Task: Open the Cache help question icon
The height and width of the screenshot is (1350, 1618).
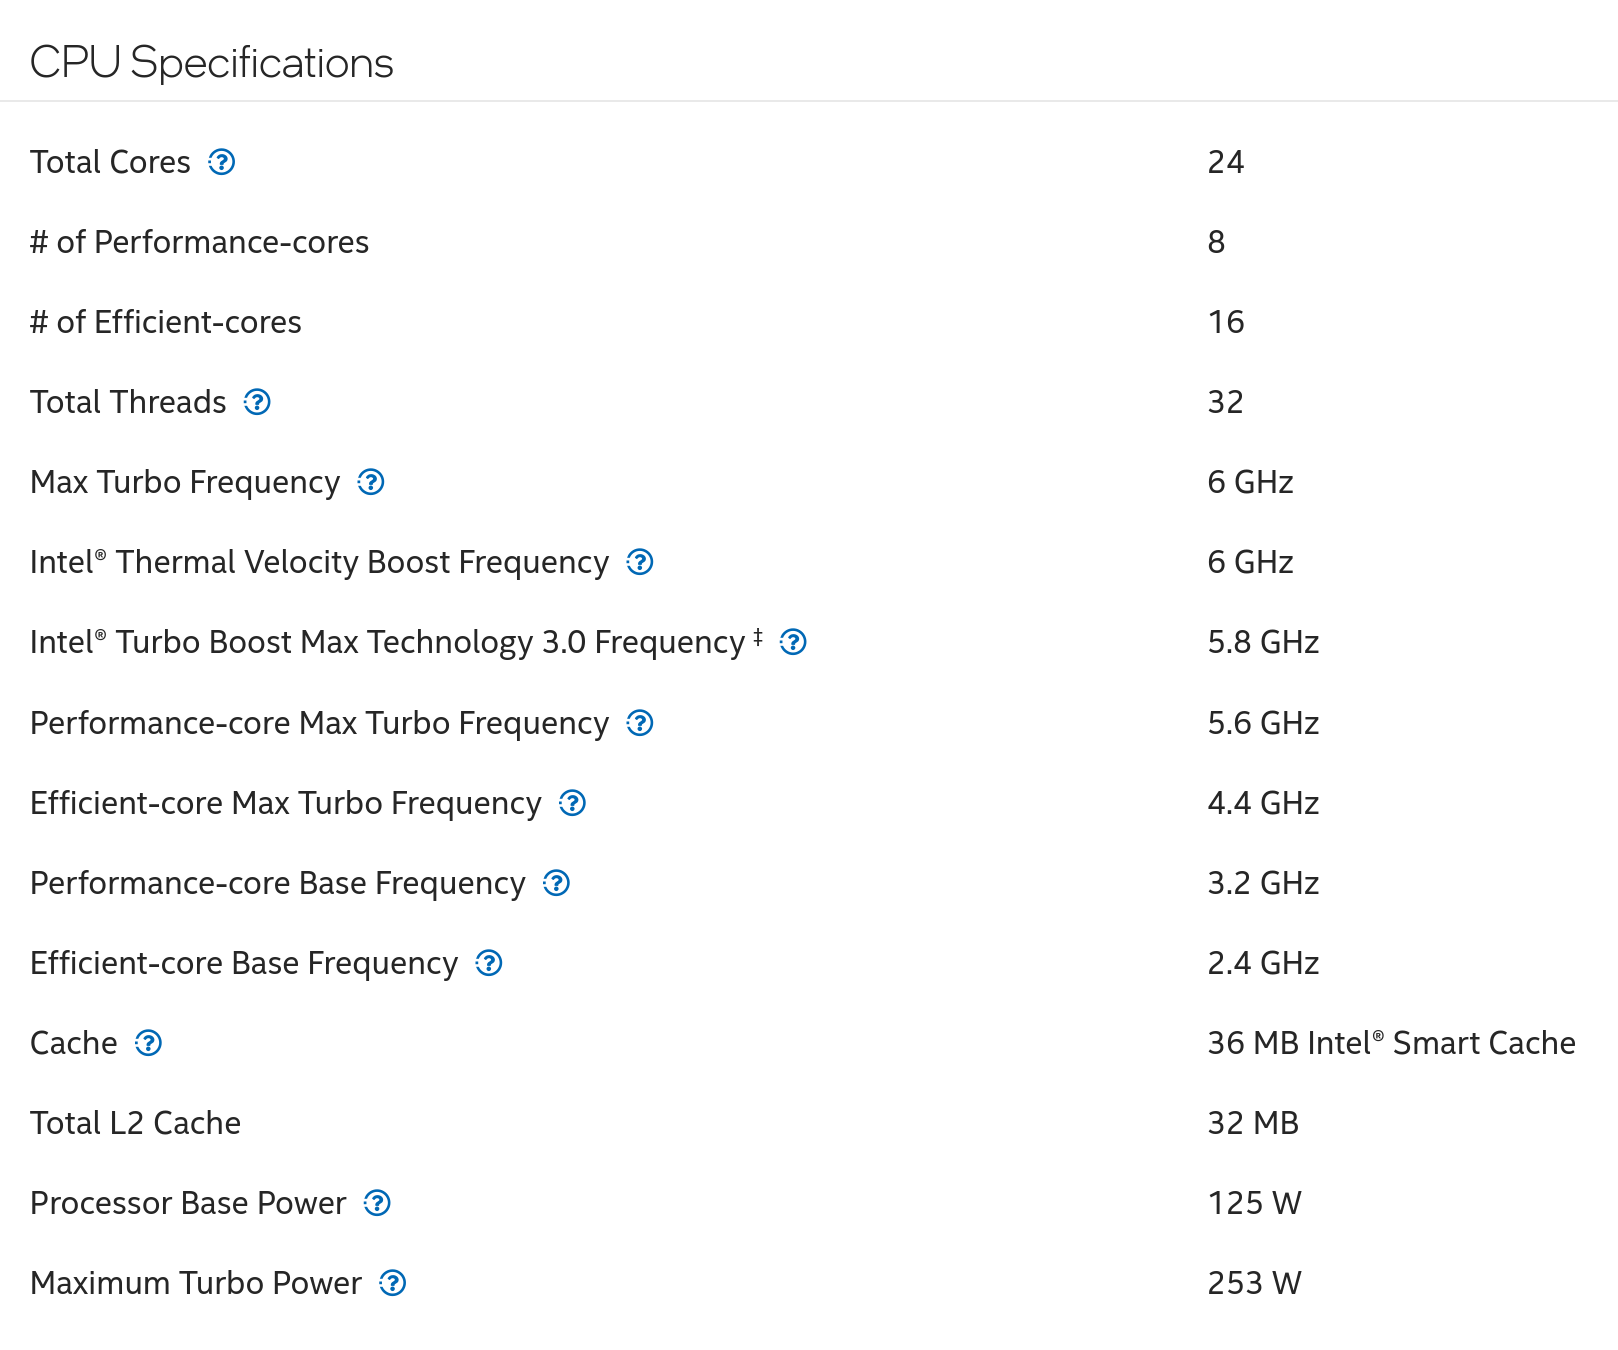Action: [x=149, y=1043]
